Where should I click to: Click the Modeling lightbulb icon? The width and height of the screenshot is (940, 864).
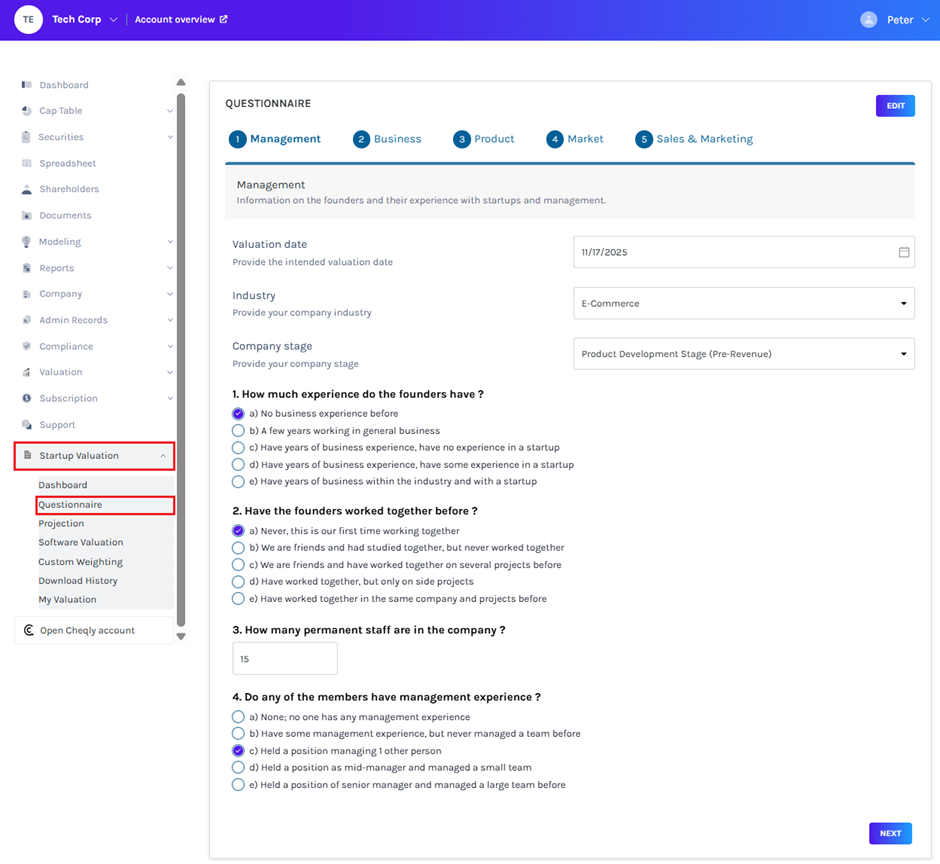pos(27,242)
